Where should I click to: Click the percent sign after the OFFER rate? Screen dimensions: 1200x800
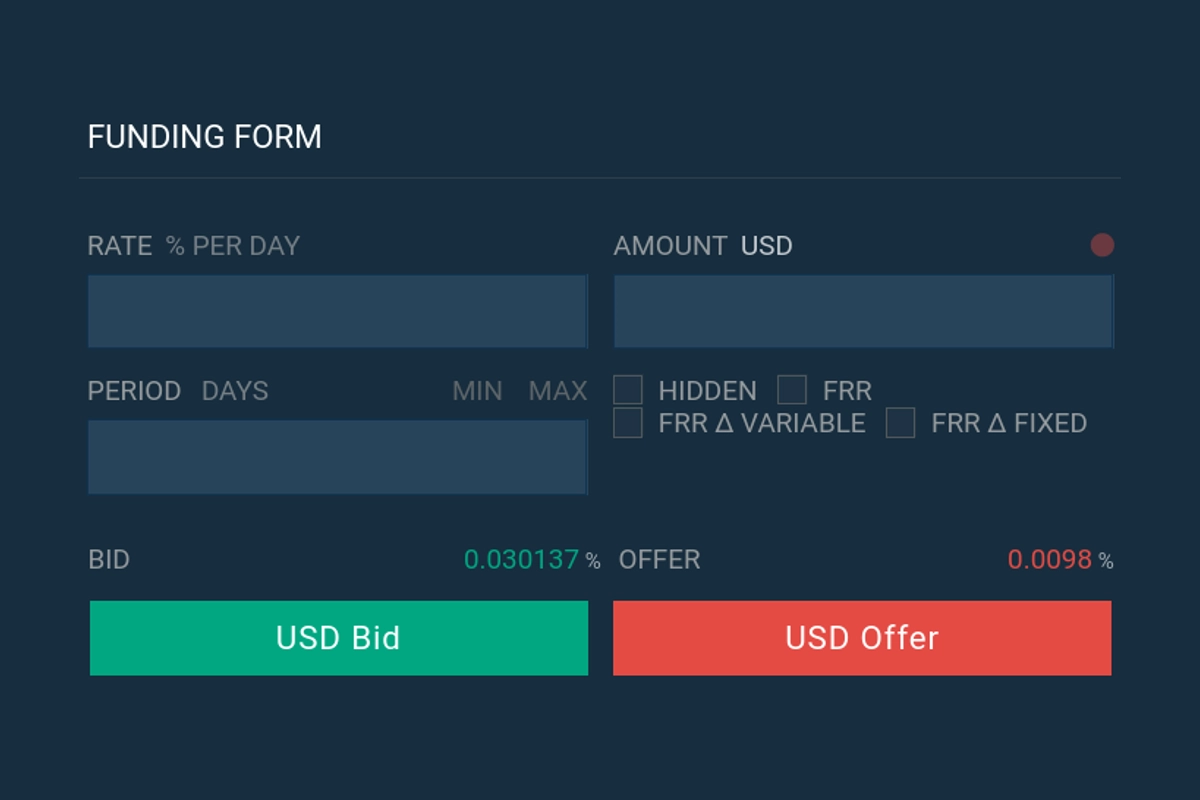[1105, 561]
